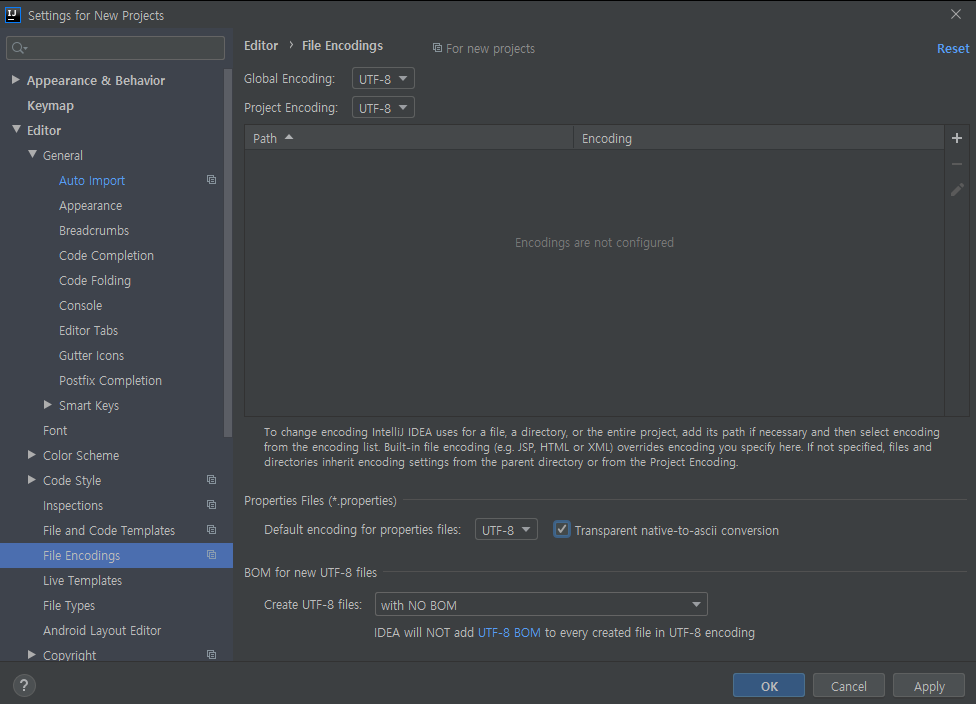Expand the Copyright node

coord(32,655)
